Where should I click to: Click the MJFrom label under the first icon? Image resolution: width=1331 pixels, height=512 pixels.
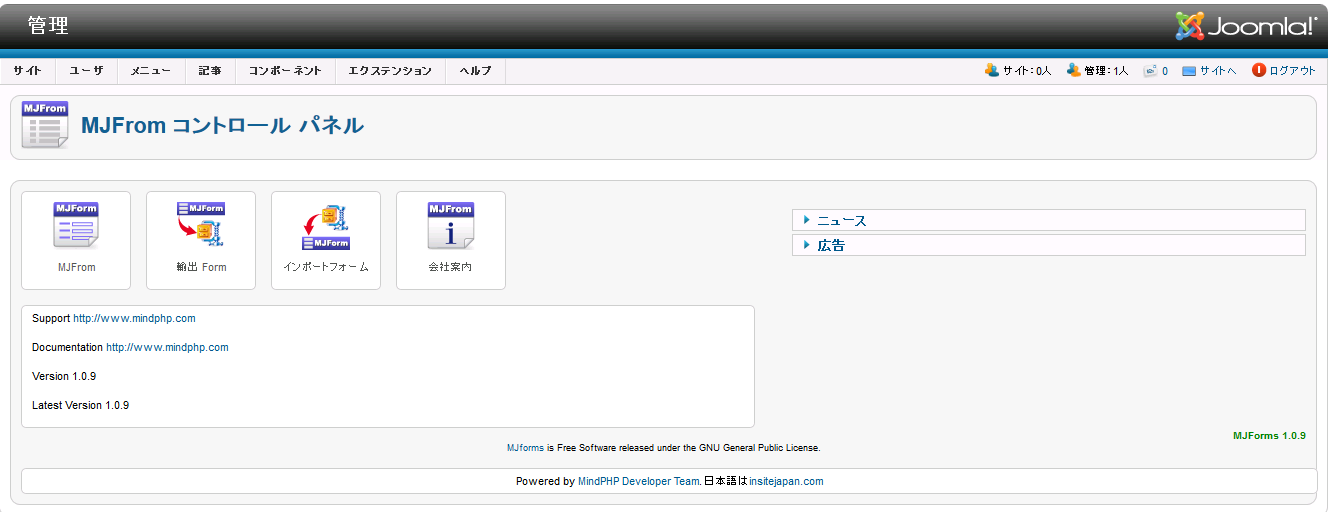(76, 267)
